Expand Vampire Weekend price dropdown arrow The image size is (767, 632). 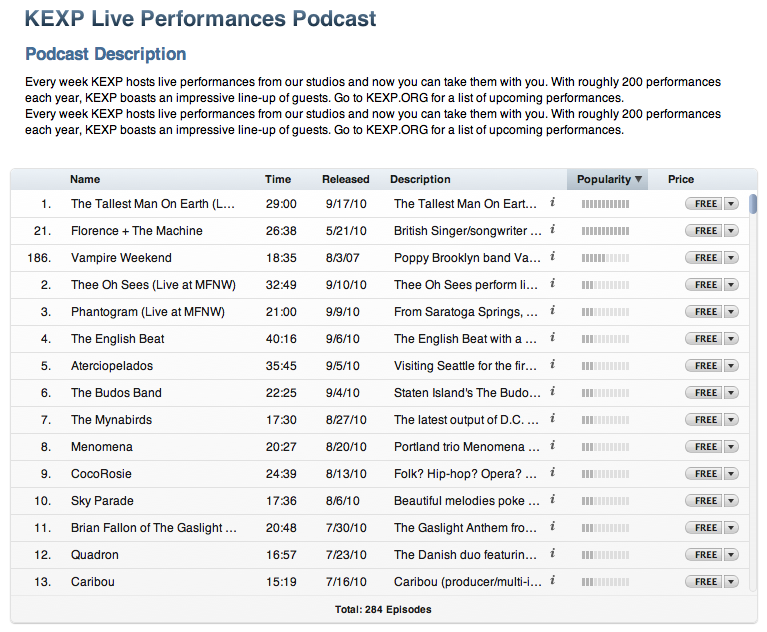731,258
